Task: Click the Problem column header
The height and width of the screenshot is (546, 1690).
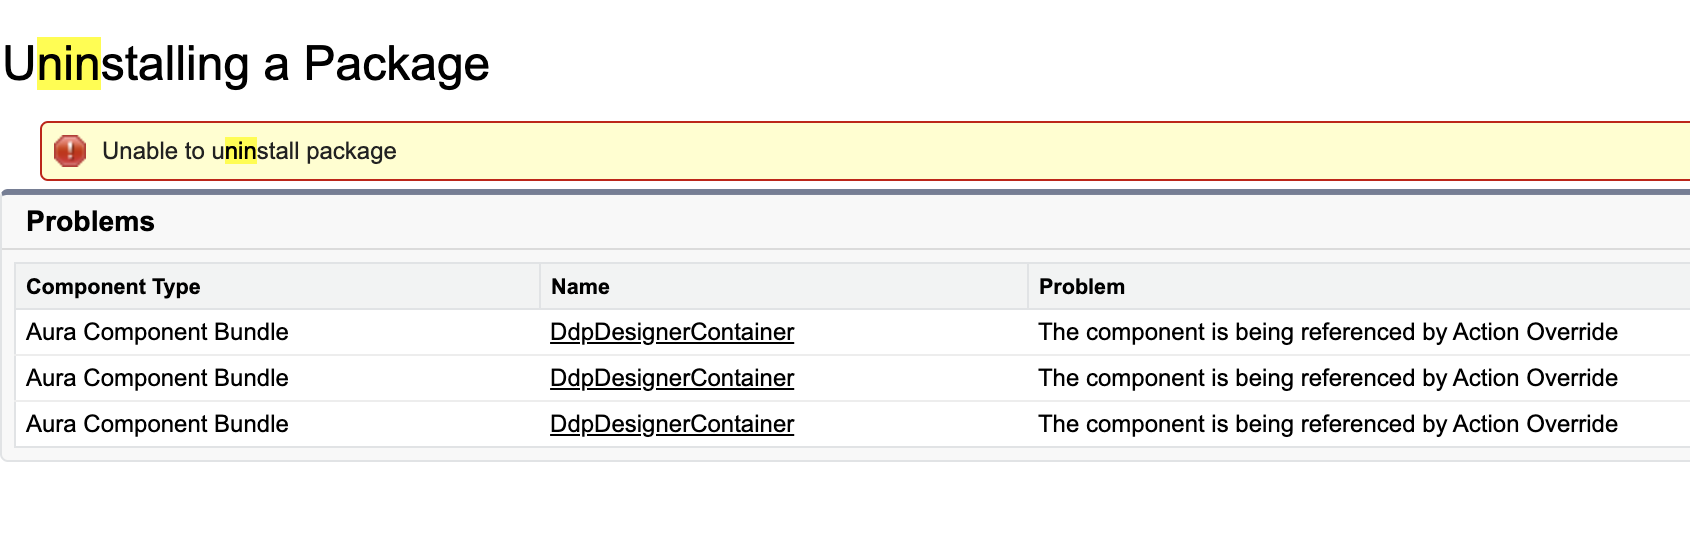Action: (x=1082, y=287)
